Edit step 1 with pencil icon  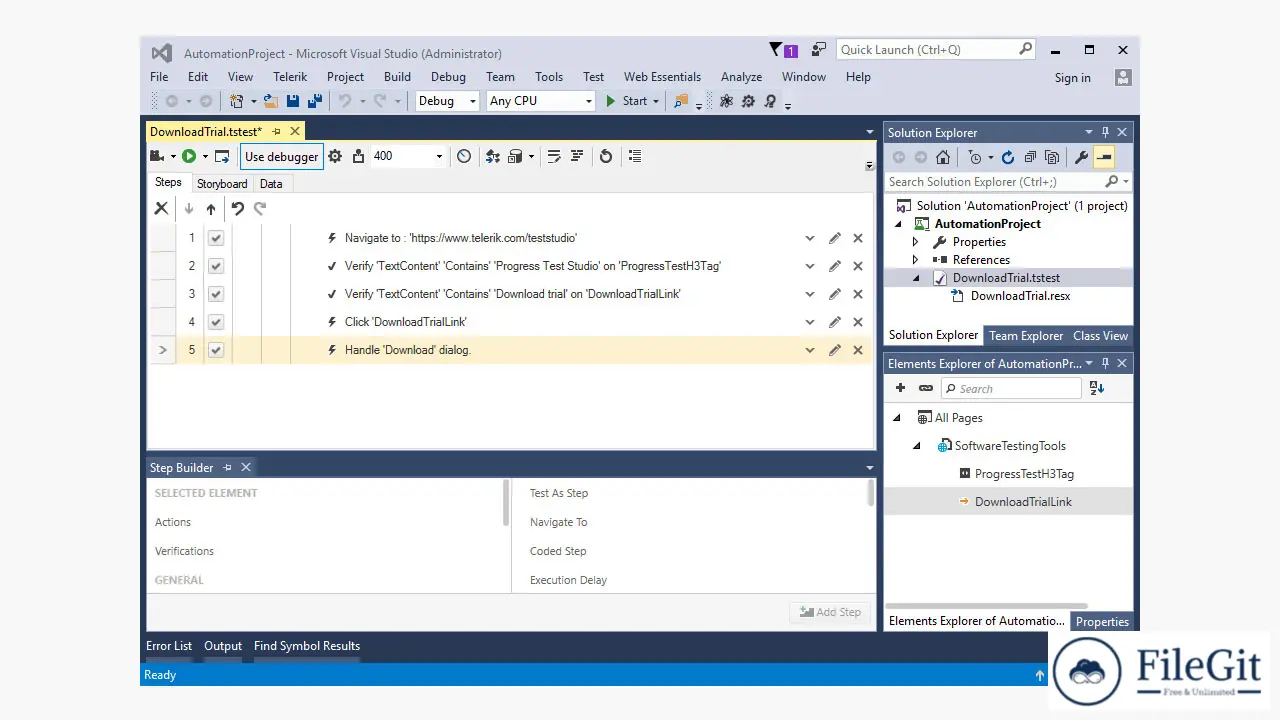(835, 238)
